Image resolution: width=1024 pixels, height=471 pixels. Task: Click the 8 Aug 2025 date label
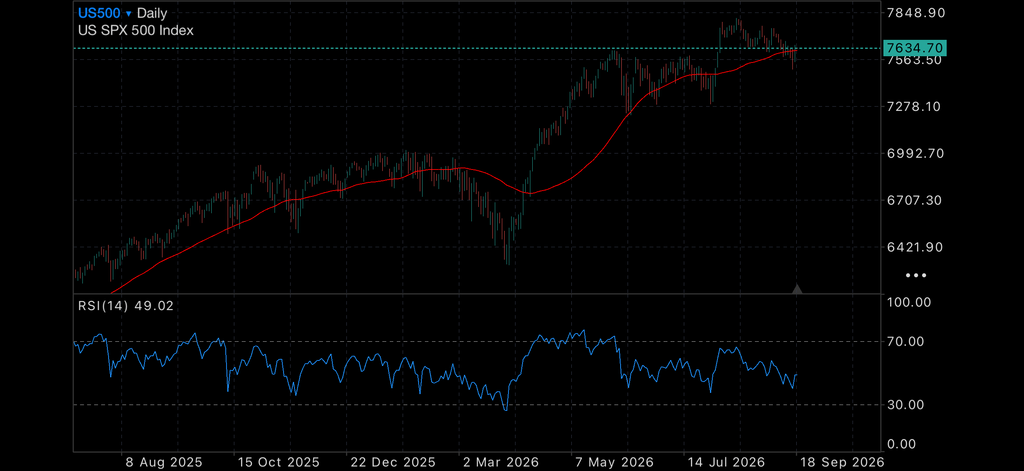[x=165, y=462]
